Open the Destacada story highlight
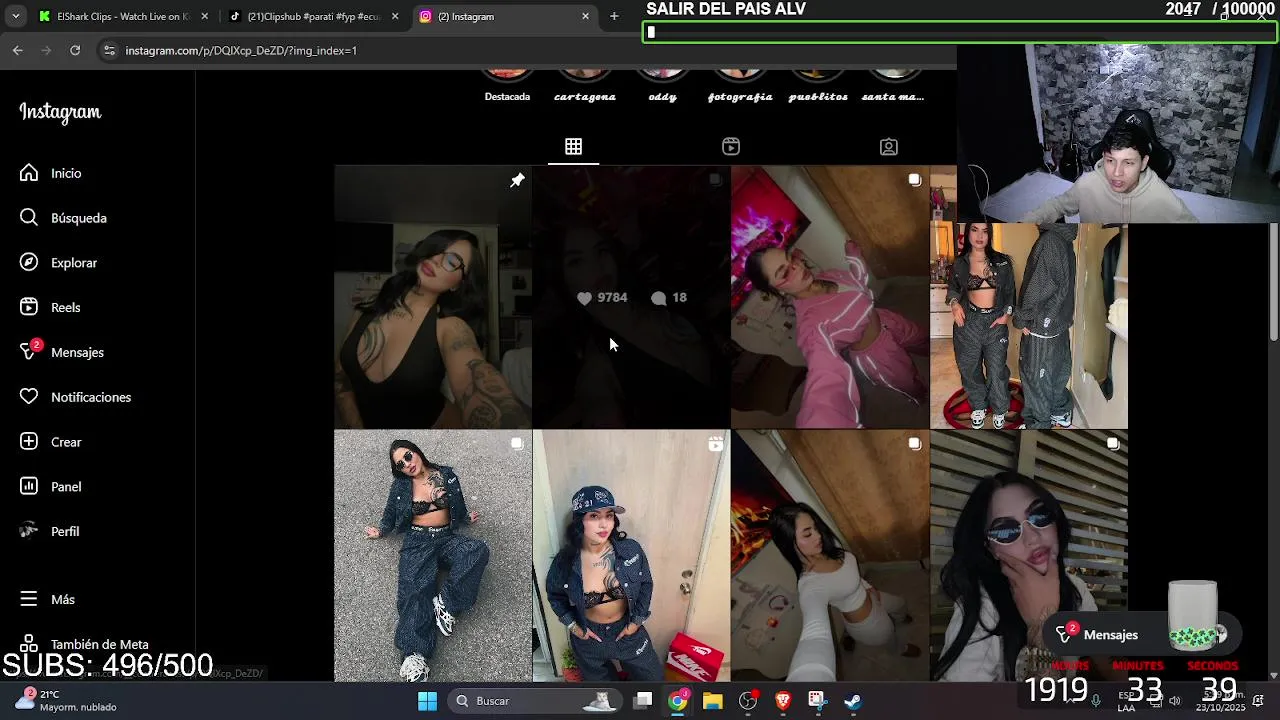The height and width of the screenshot is (720, 1280). click(507, 86)
